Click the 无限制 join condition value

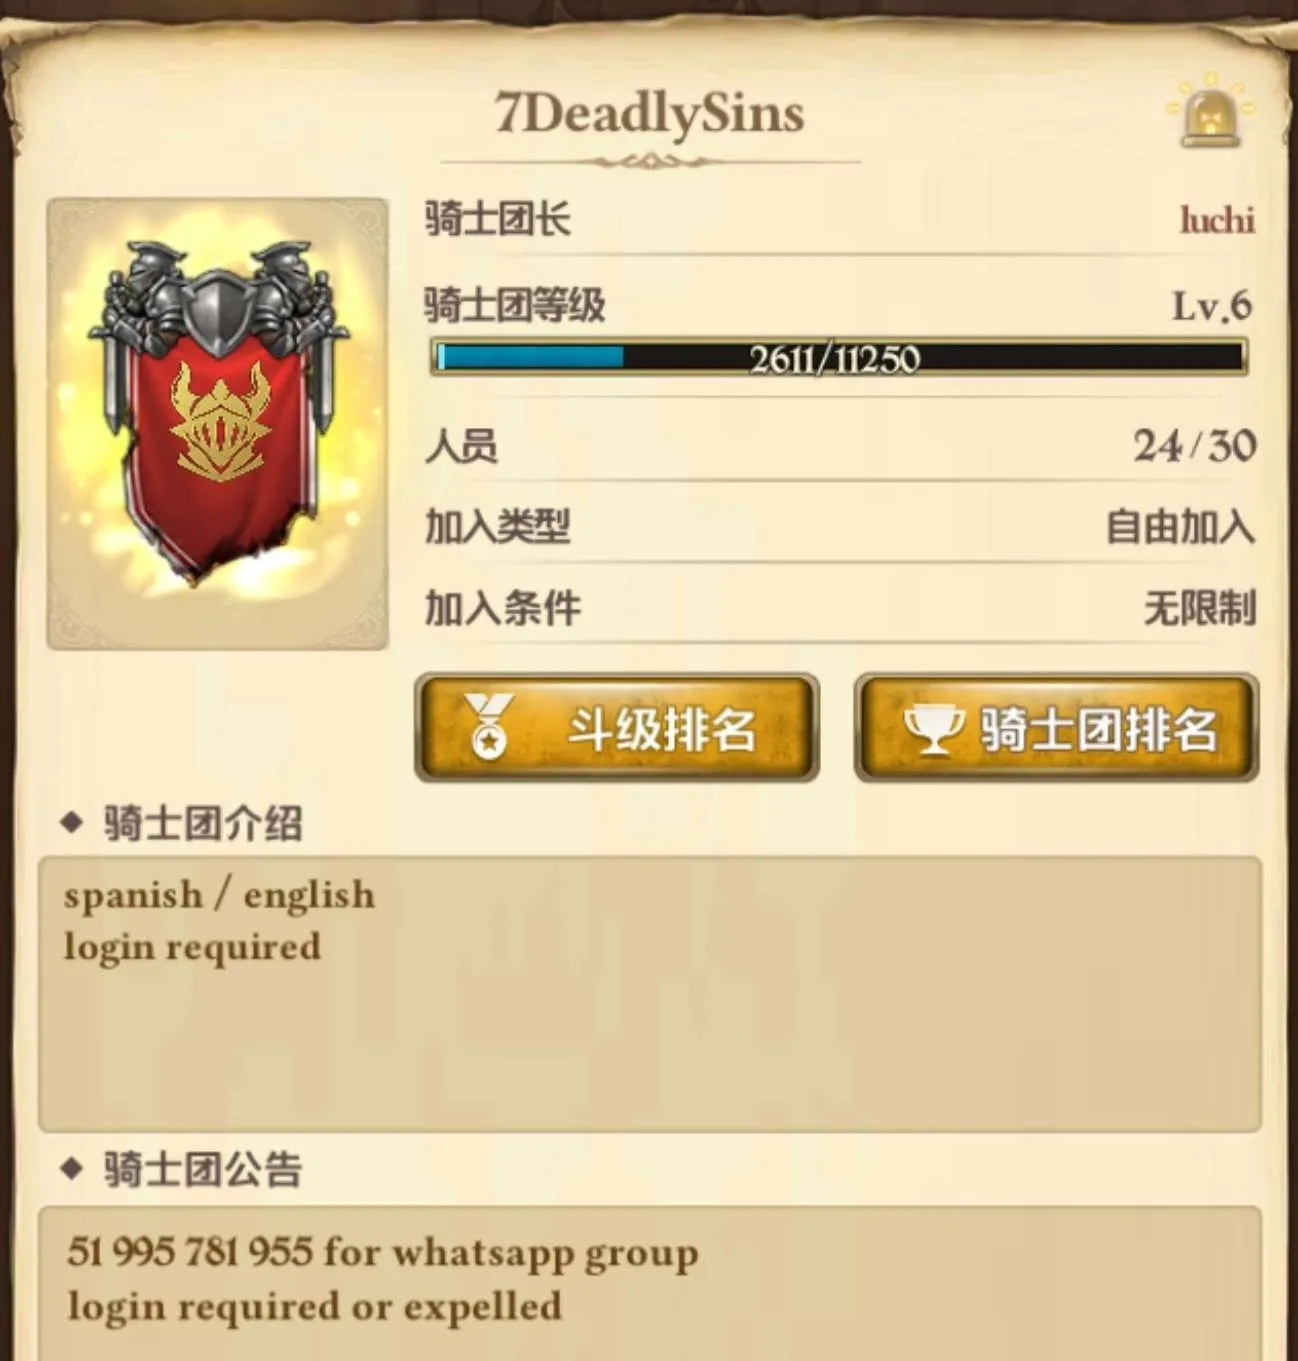1199,607
